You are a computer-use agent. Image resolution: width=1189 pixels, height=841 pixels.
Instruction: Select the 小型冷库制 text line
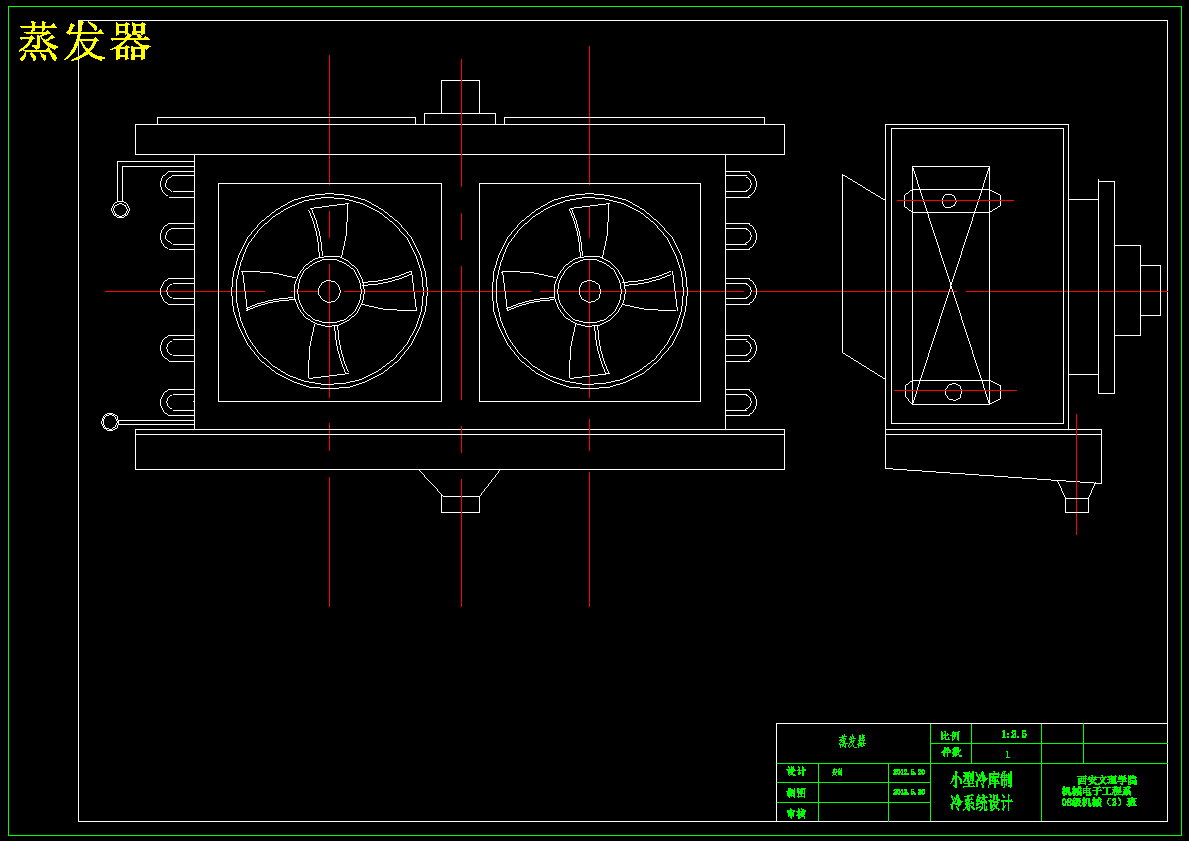point(981,780)
